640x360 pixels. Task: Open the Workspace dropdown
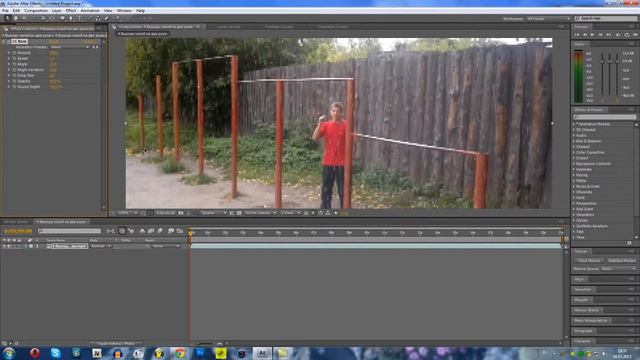point(548,18)
